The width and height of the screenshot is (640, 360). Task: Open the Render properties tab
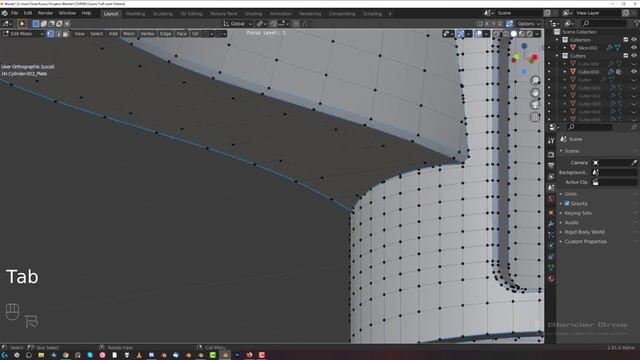pos(551,155)
